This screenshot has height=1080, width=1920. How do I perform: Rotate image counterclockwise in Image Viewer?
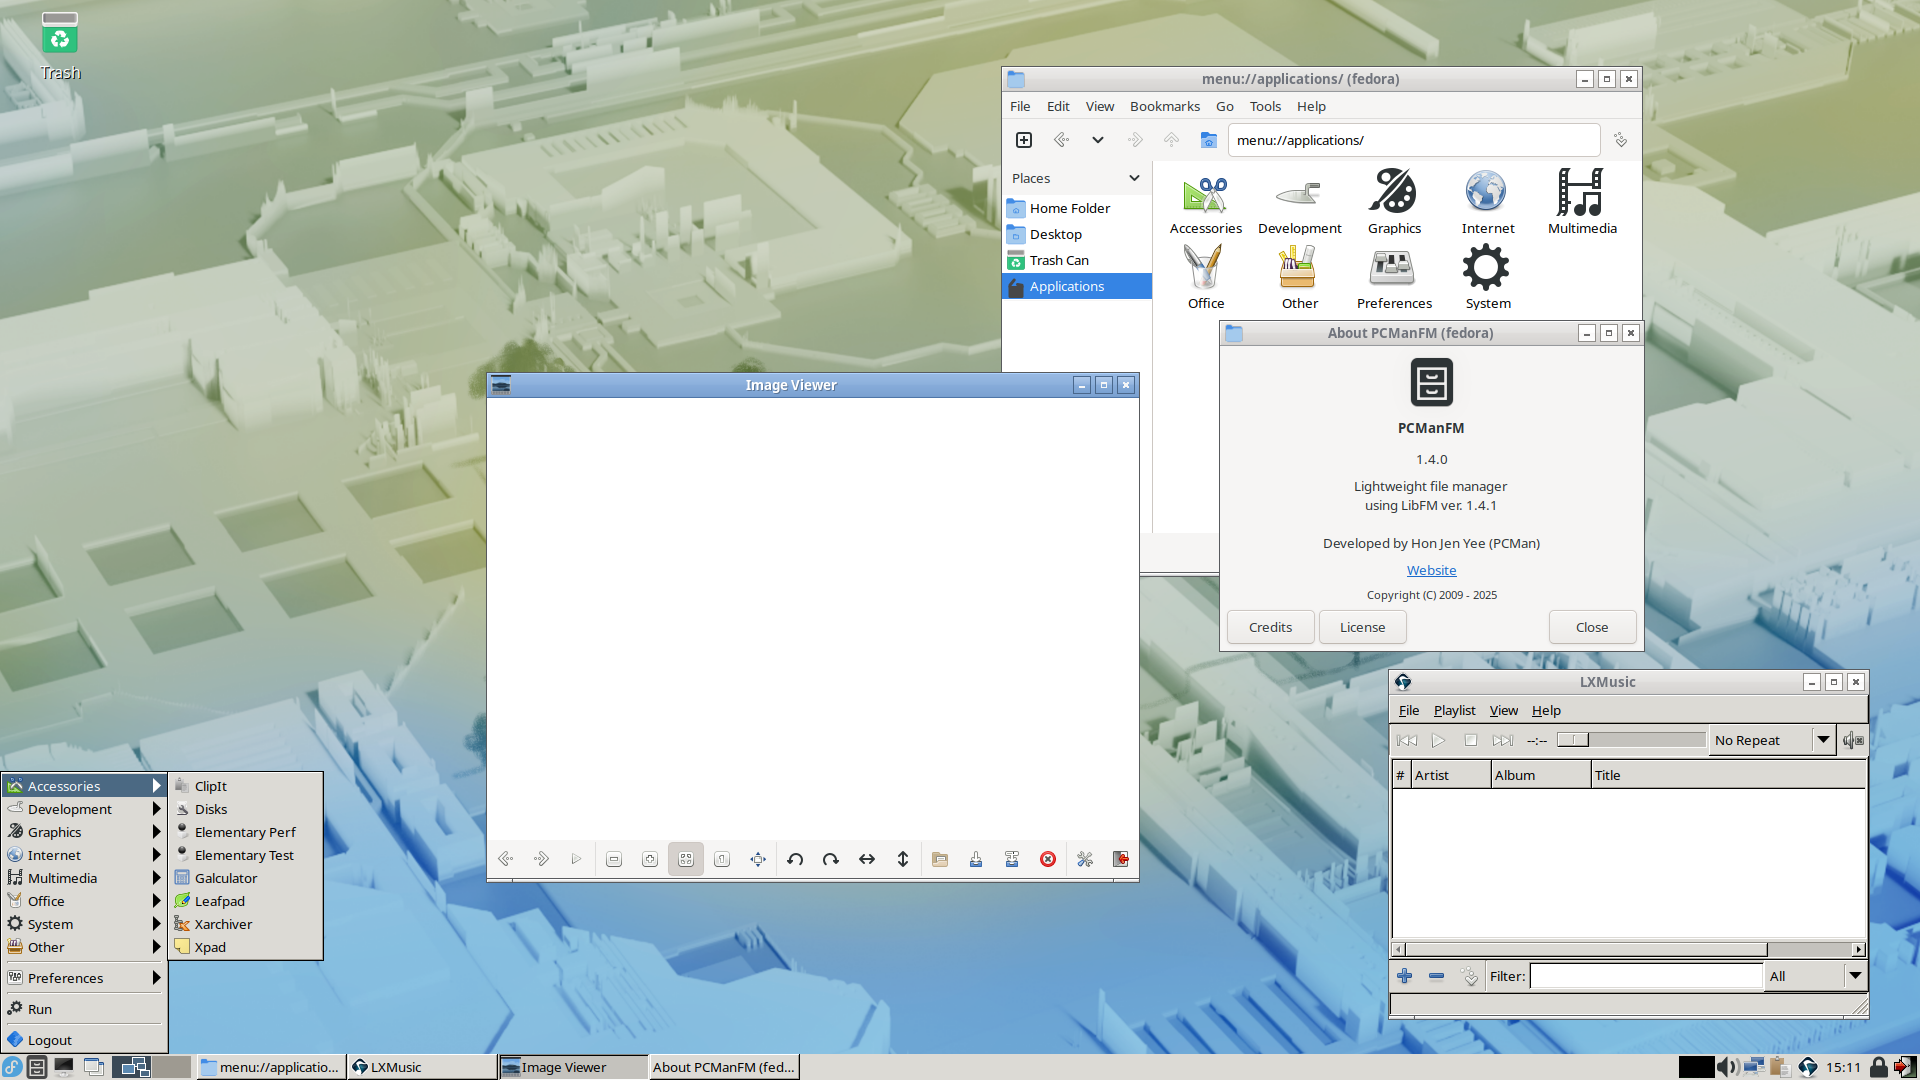pyautogui.click(x=795, y=859)
